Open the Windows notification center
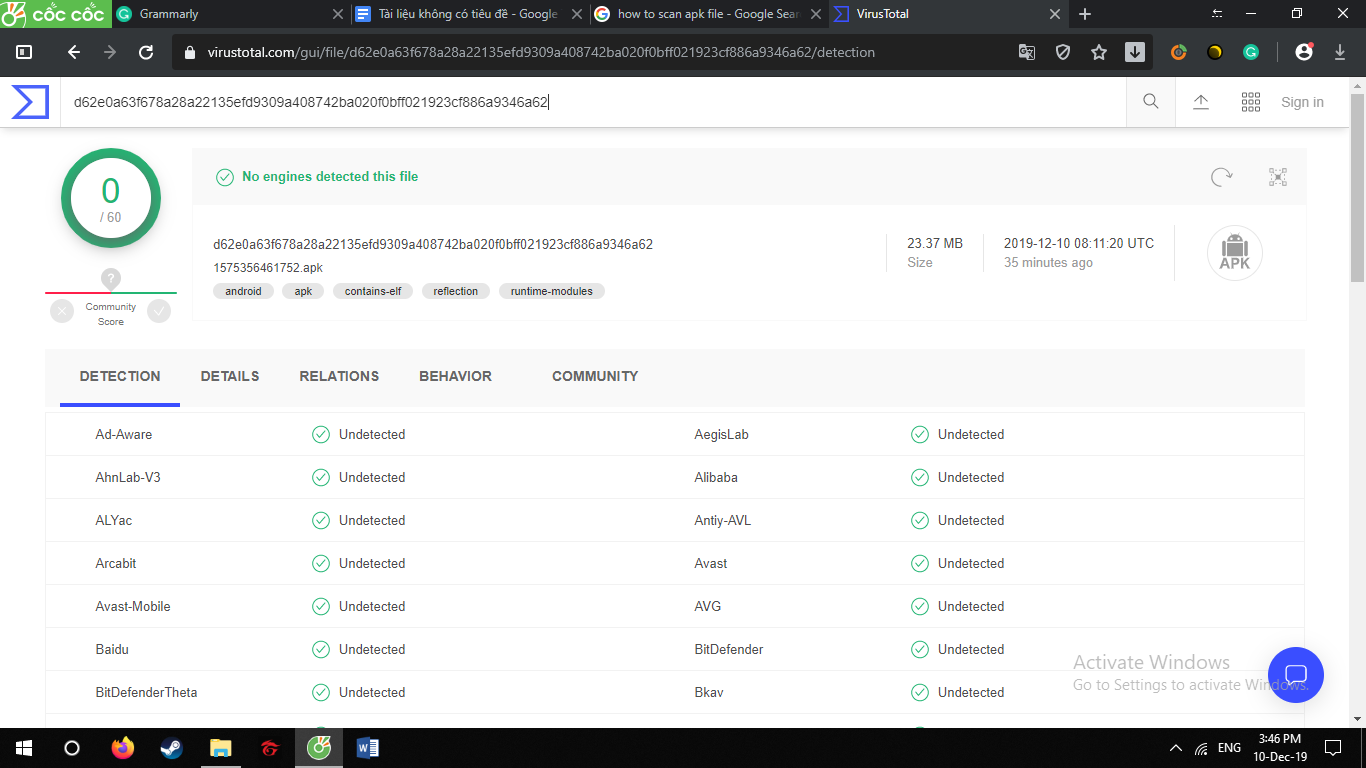1366x768 pixels. [1333, 748]
